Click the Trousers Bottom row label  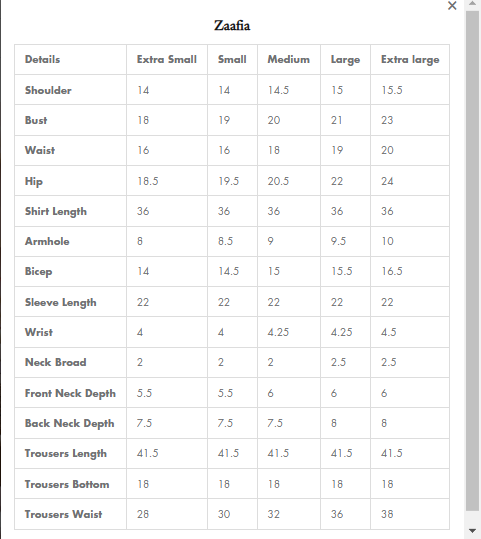pyautogui.click(x=67, y=484)
